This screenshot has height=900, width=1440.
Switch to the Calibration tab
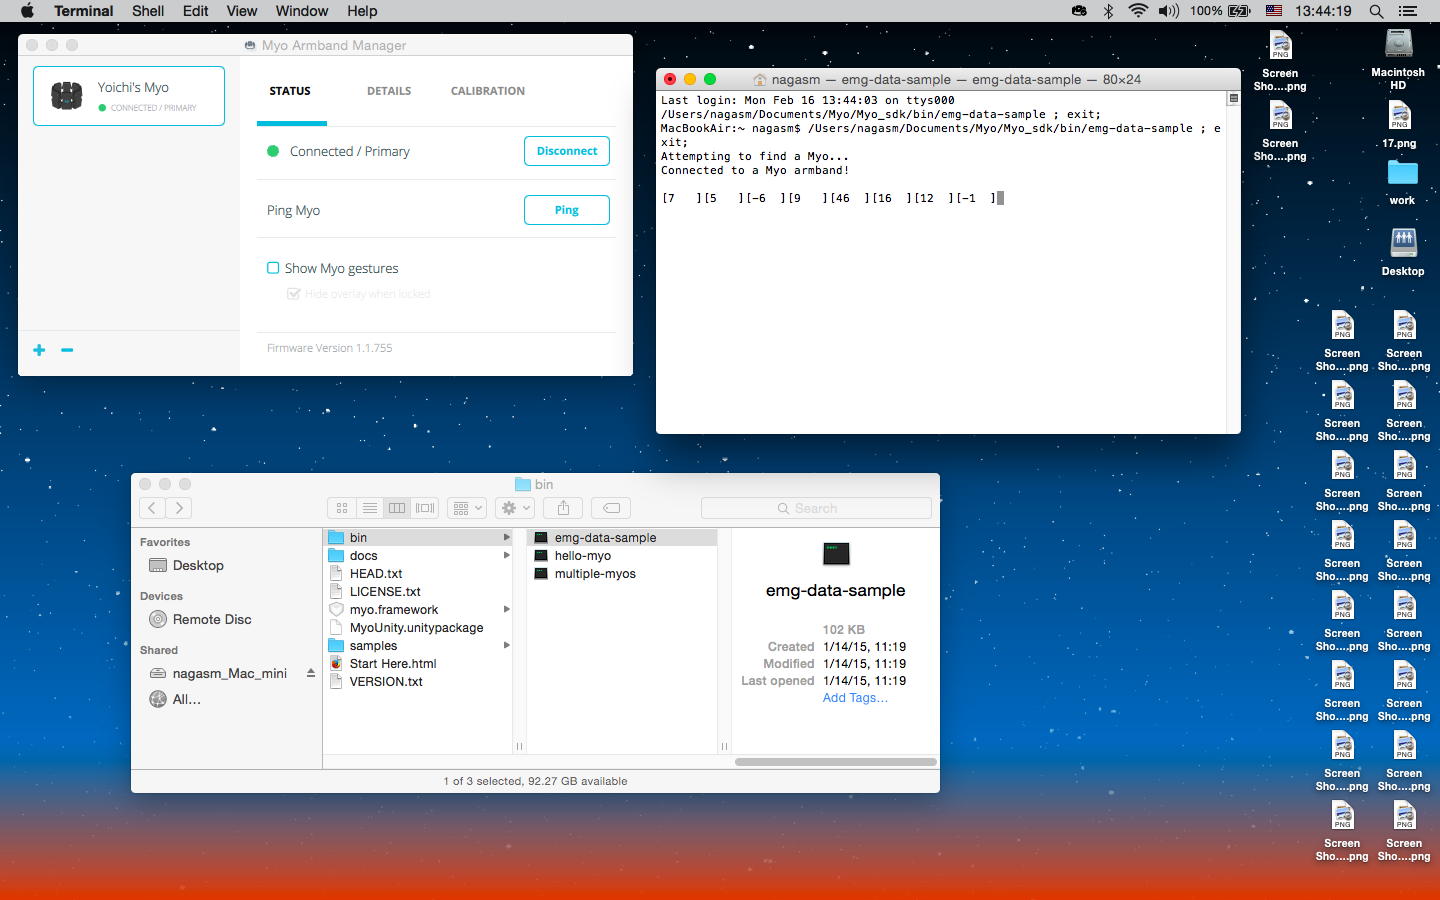click(x=487, y=91)
